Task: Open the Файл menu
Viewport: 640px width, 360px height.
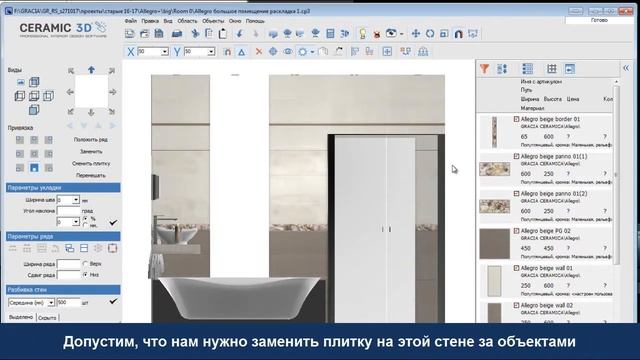Action: (x=131, y=21)
